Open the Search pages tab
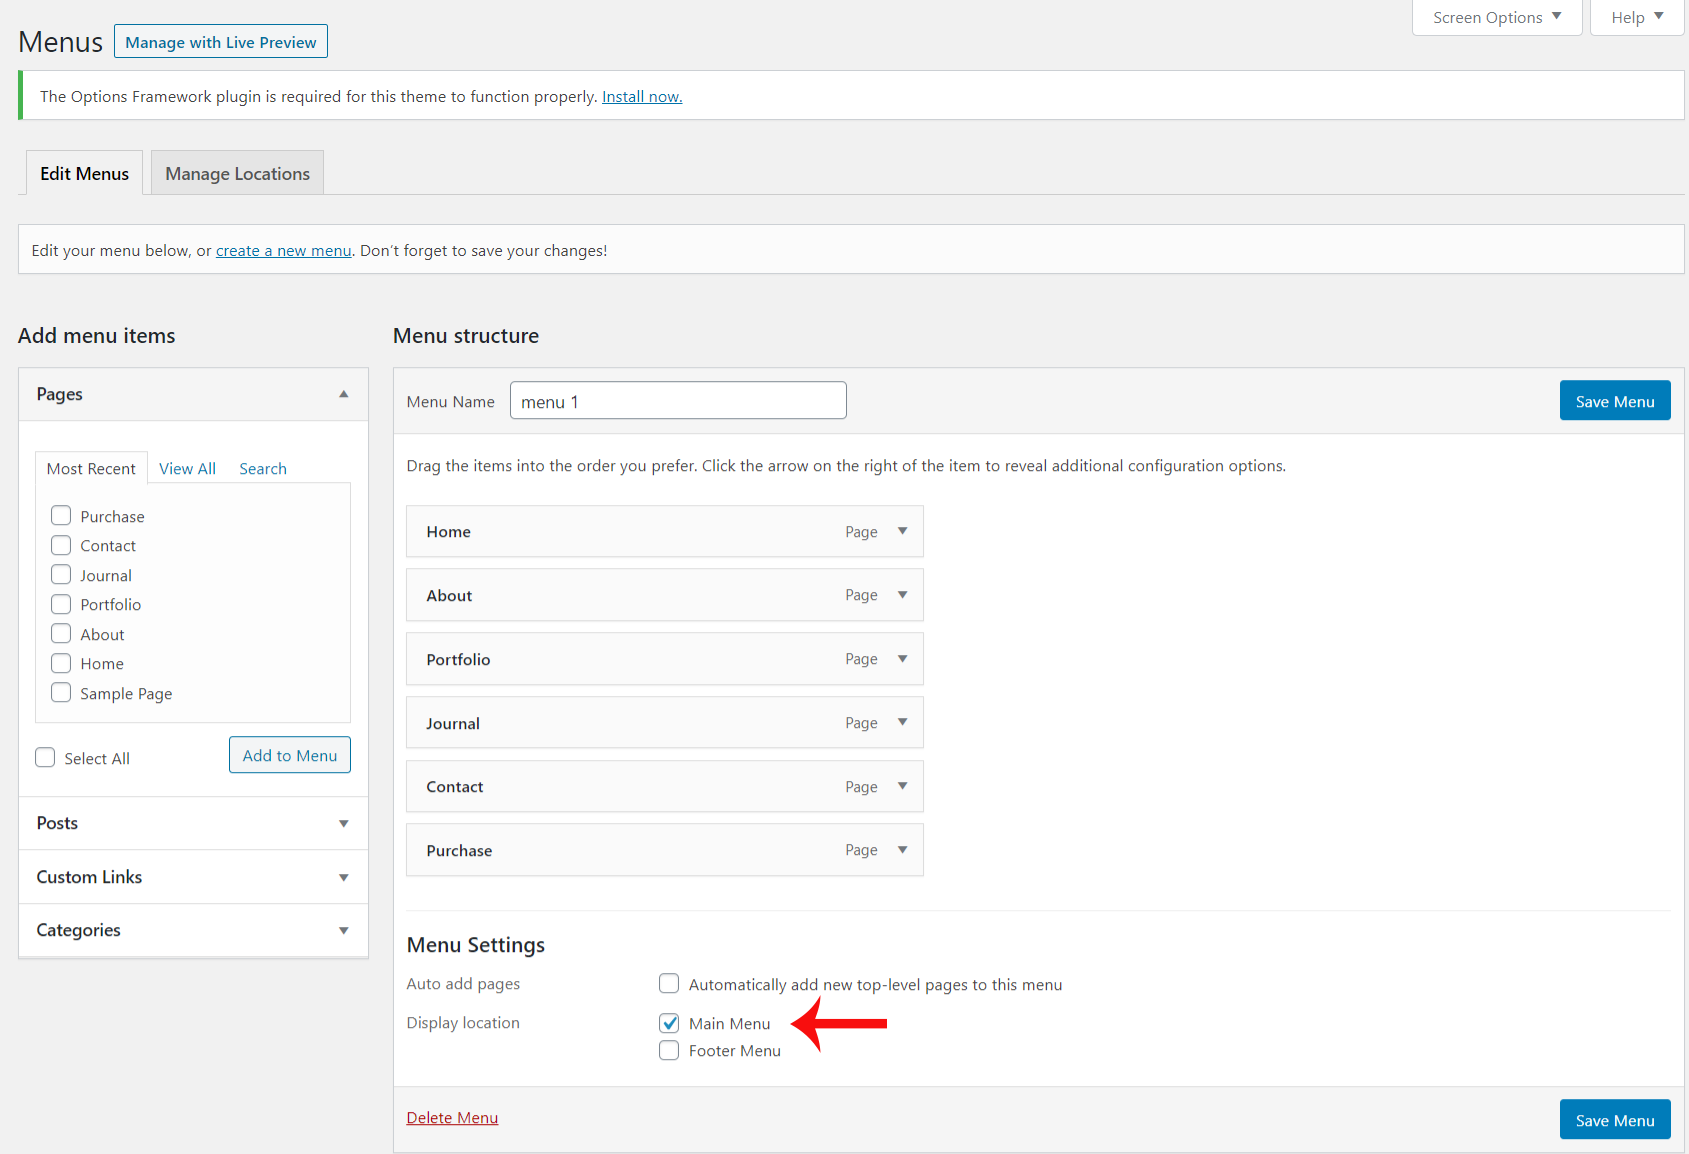The image size is (1689, 1154). pos(263,469)
